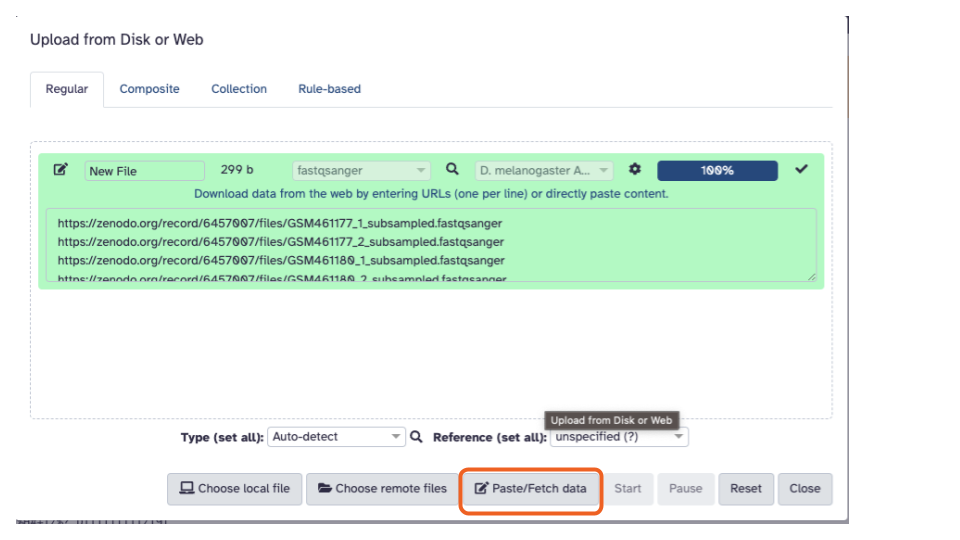The height and width of the screenshot is (540, 960).
Task: Click the 100% upload progress bar
Action: tap(717, 171)
